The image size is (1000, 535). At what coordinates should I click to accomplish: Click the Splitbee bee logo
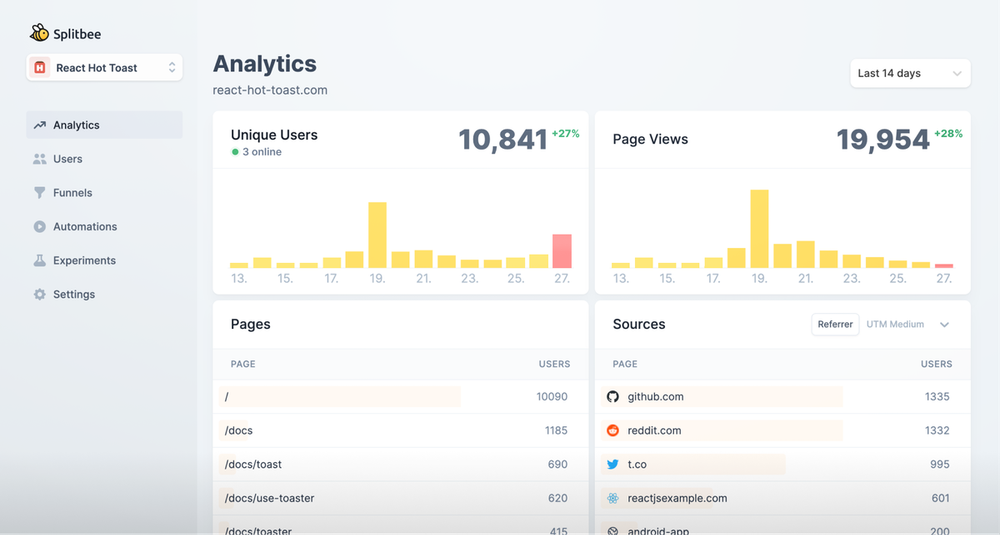[x=39, y=33]
